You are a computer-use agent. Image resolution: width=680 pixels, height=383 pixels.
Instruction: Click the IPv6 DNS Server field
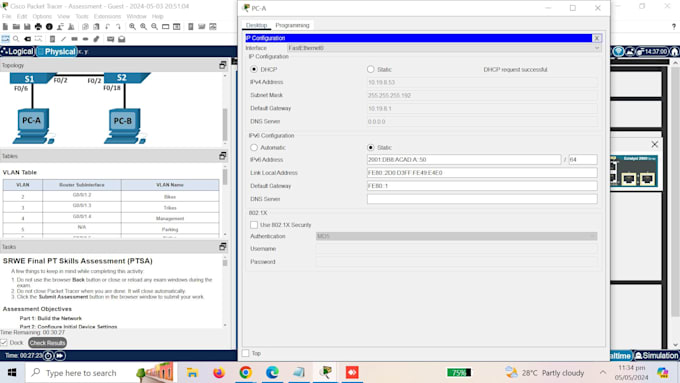(x=482, y=199)
